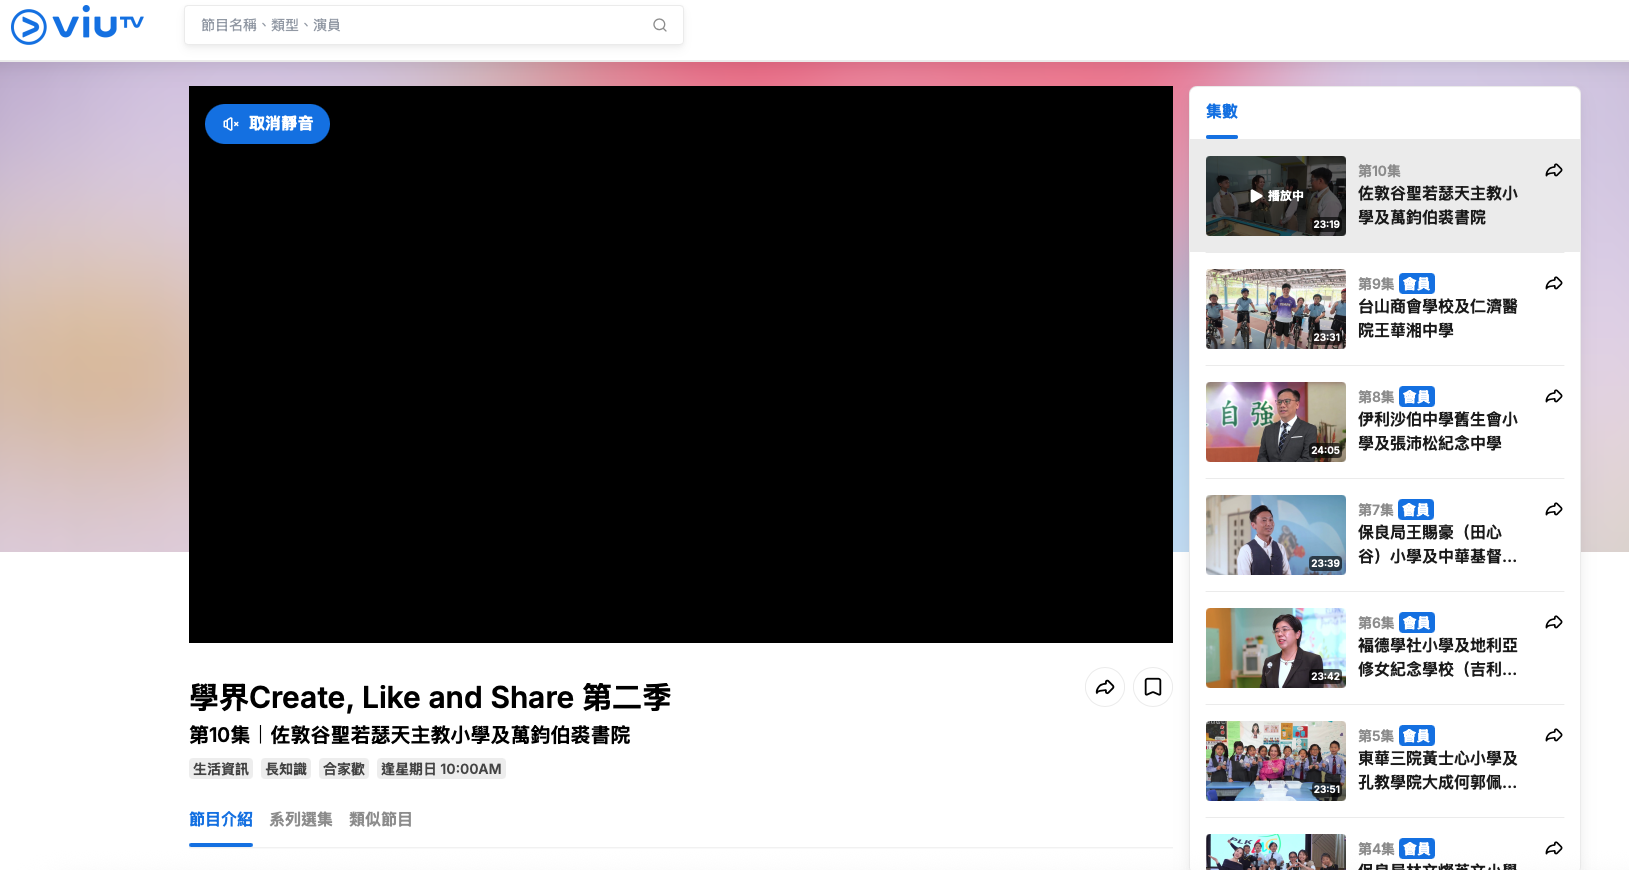This screenshot has height=870, width=1629.
Task: Click programme title 學界Create, Like and Share 第二季
Action: tap(430, 697)
